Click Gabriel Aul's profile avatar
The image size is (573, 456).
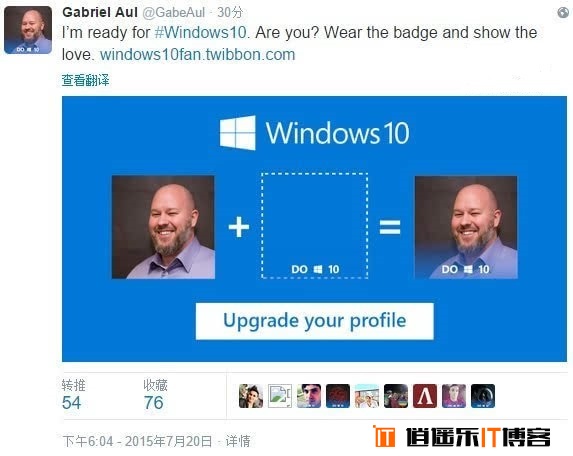(28, 30)
